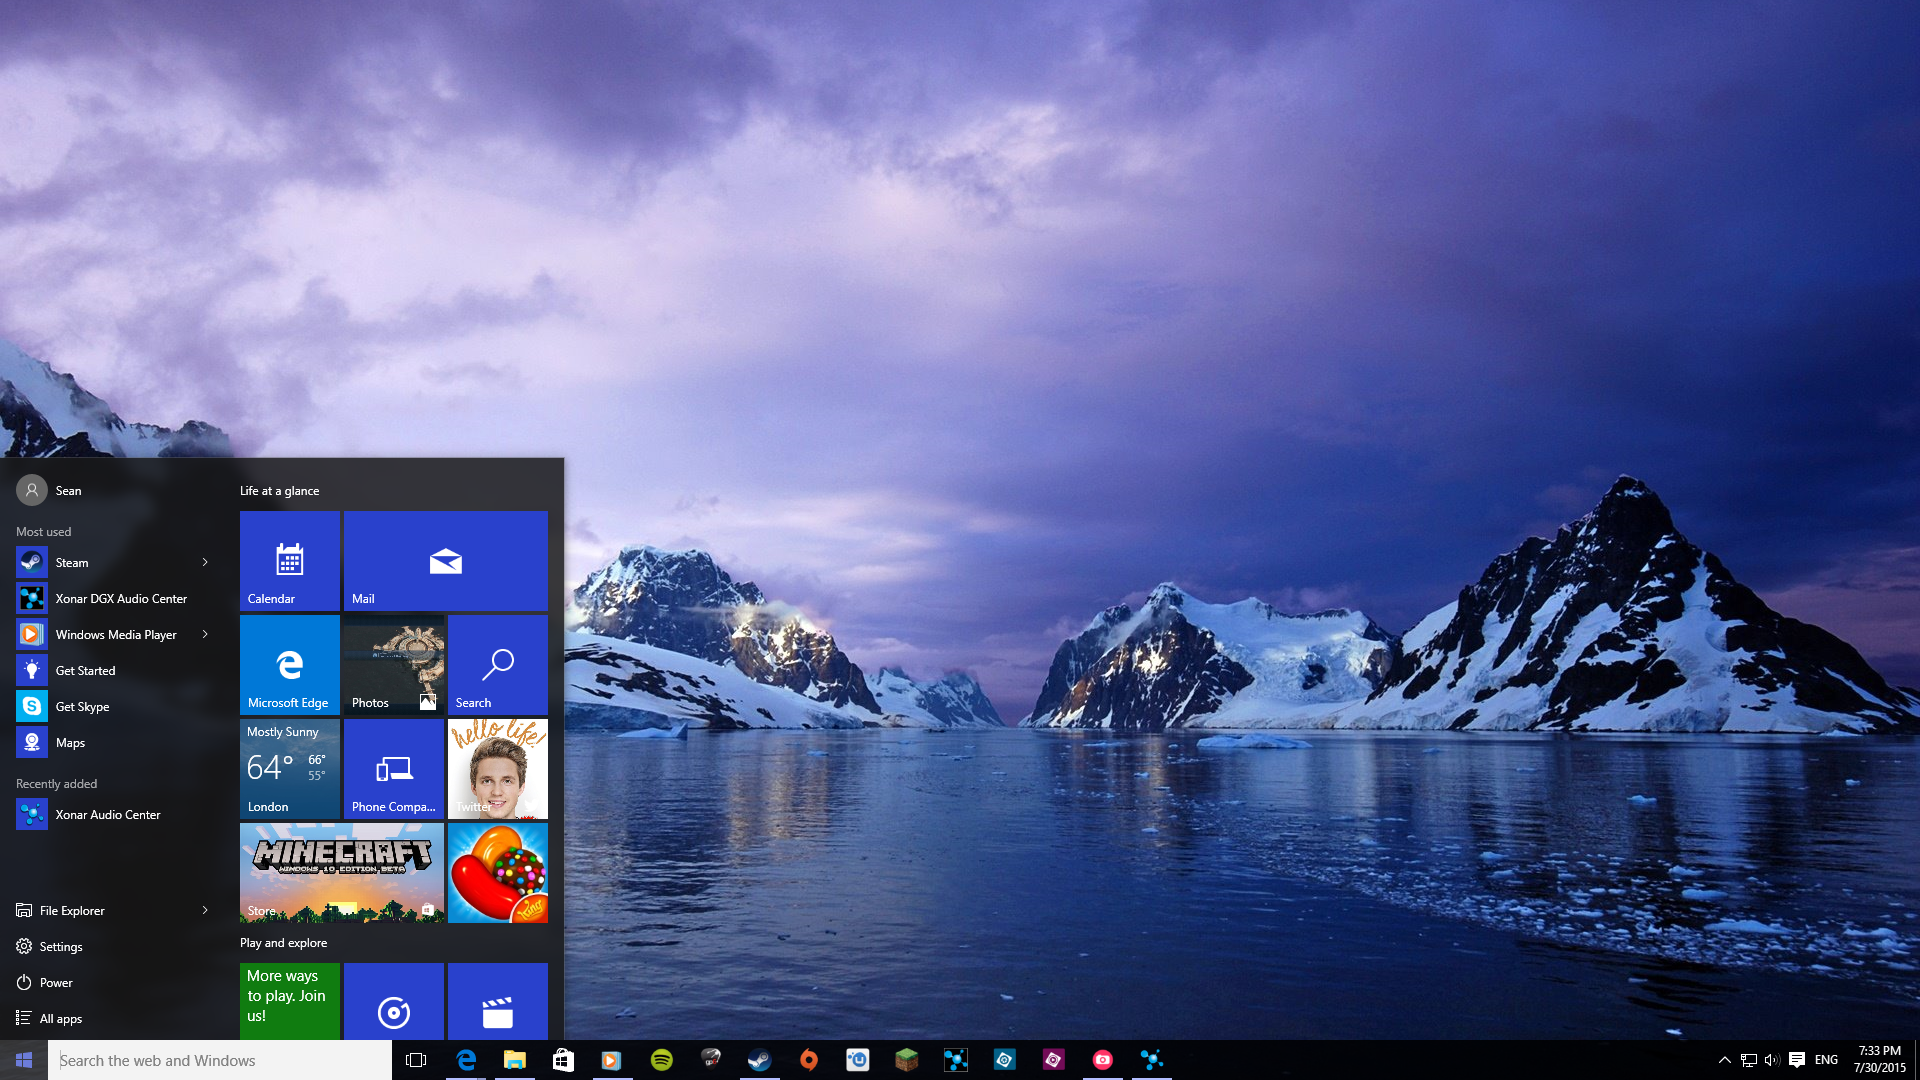
Task: Toggle Phone Companion tile
Action: pos(393,767)
